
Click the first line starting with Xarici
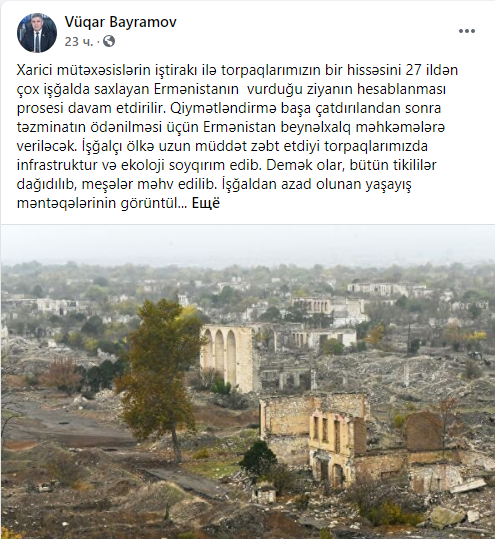coord(237,70)
